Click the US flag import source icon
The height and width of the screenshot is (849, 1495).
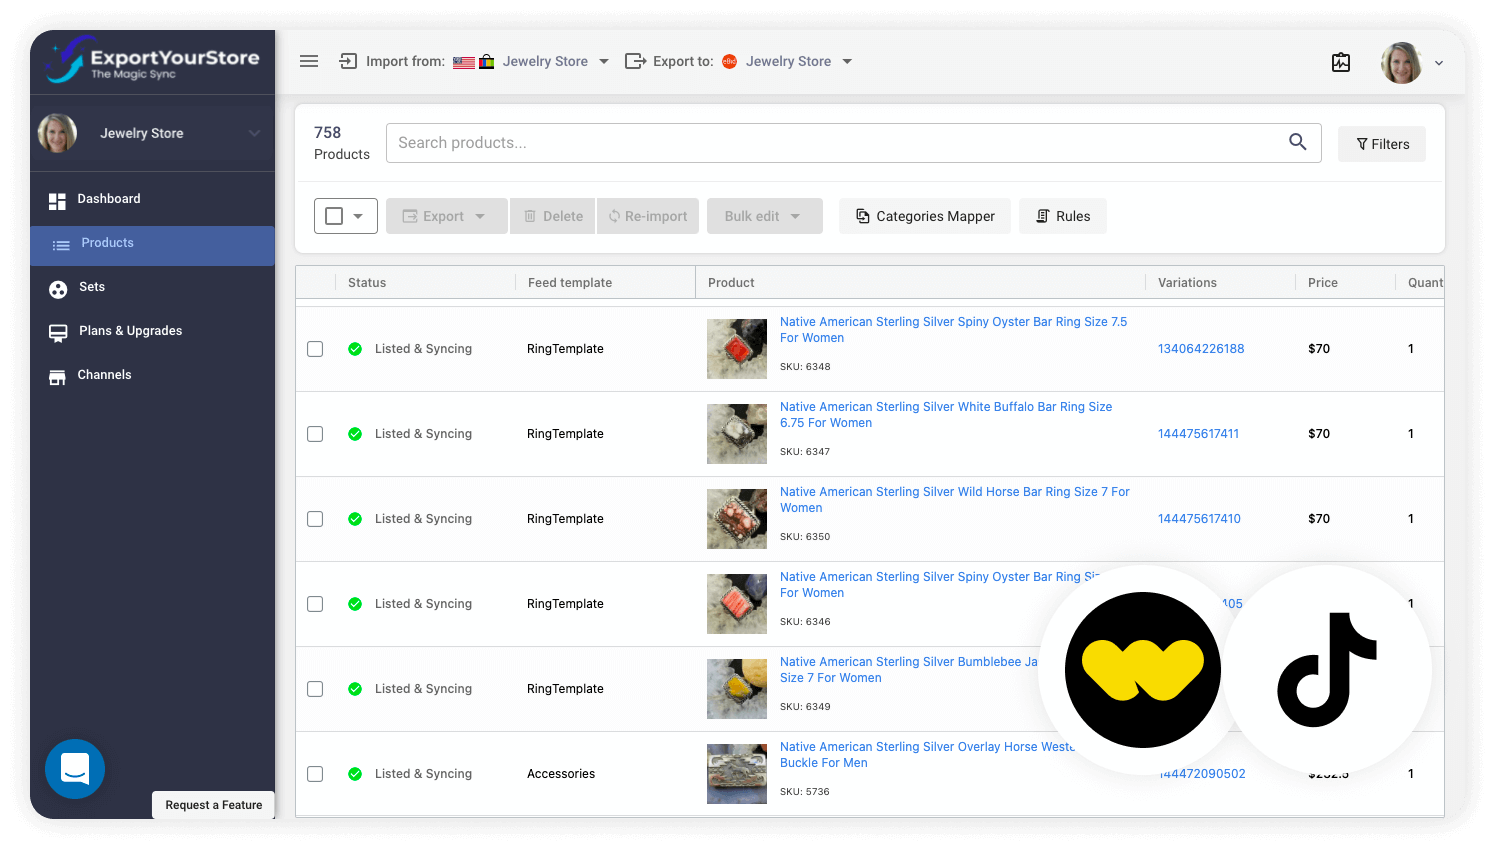(x=464, y=62)
